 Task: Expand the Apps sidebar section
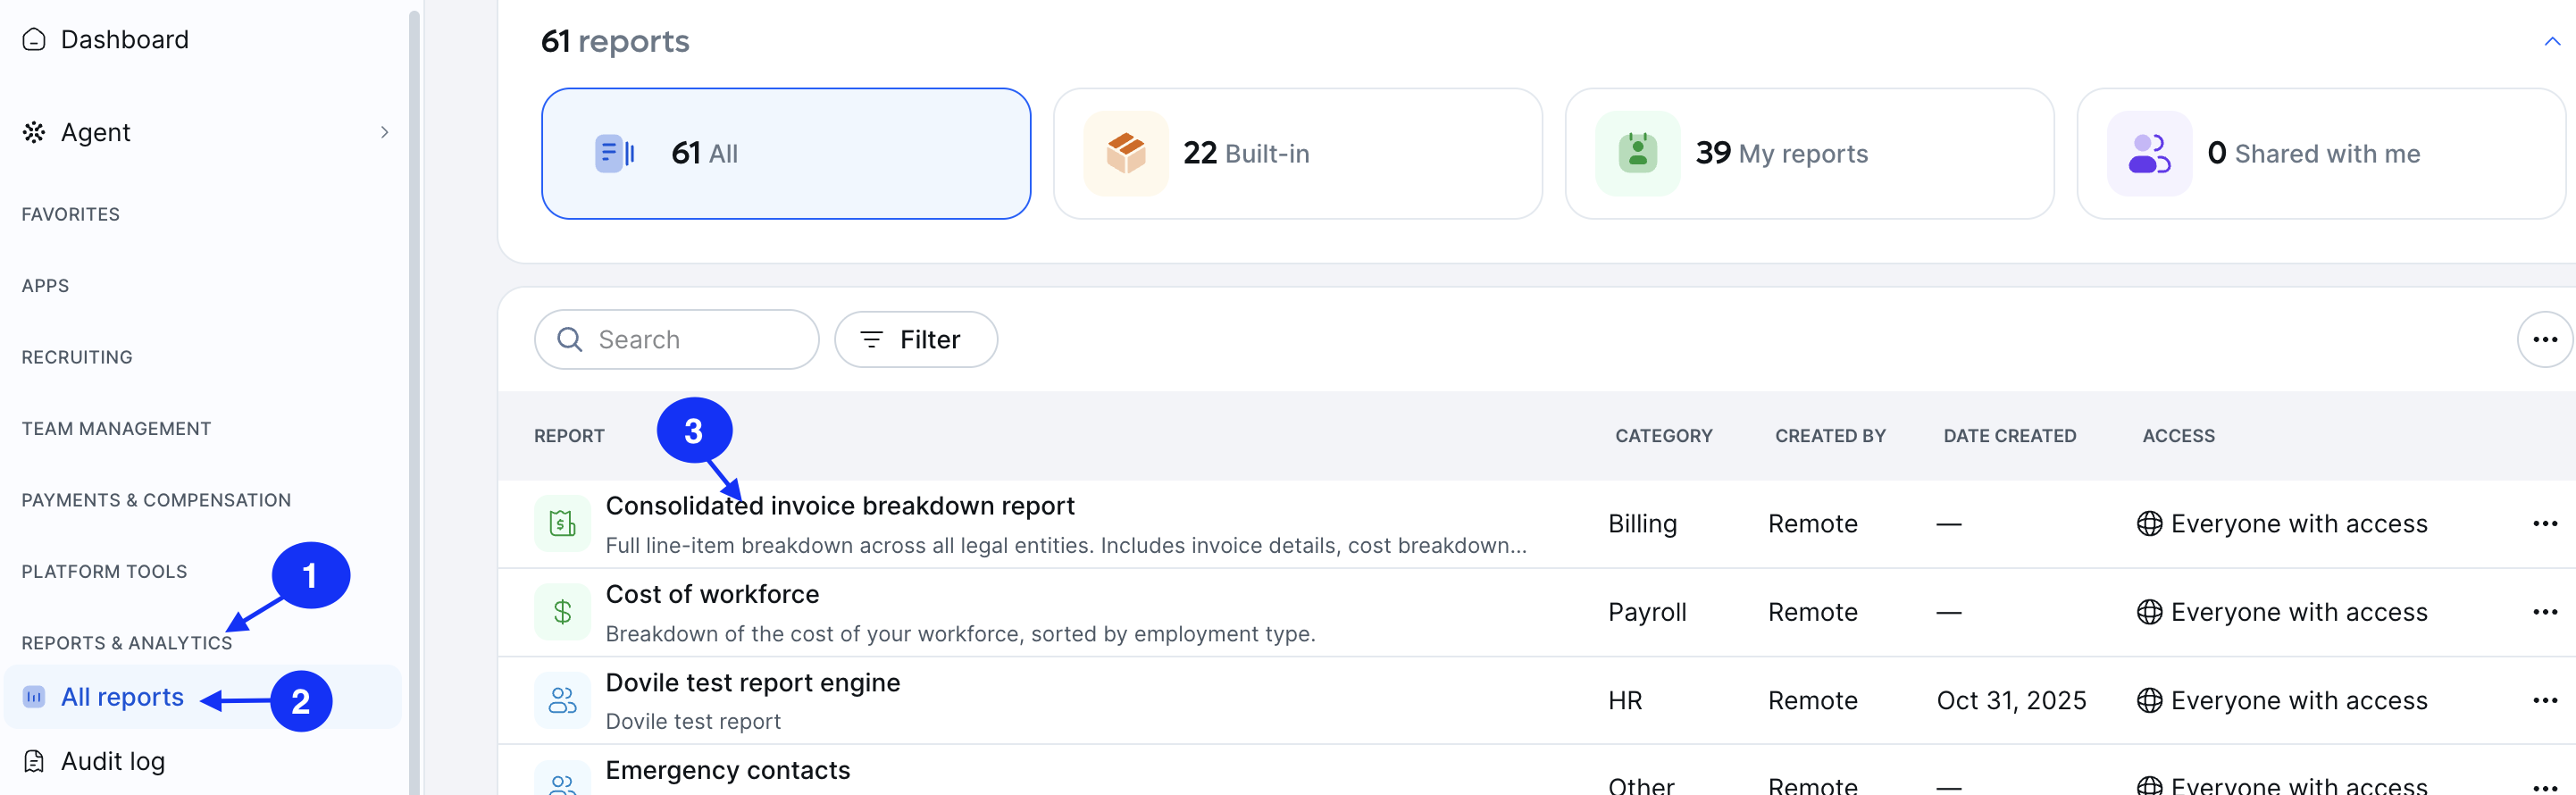click(45, 286)
